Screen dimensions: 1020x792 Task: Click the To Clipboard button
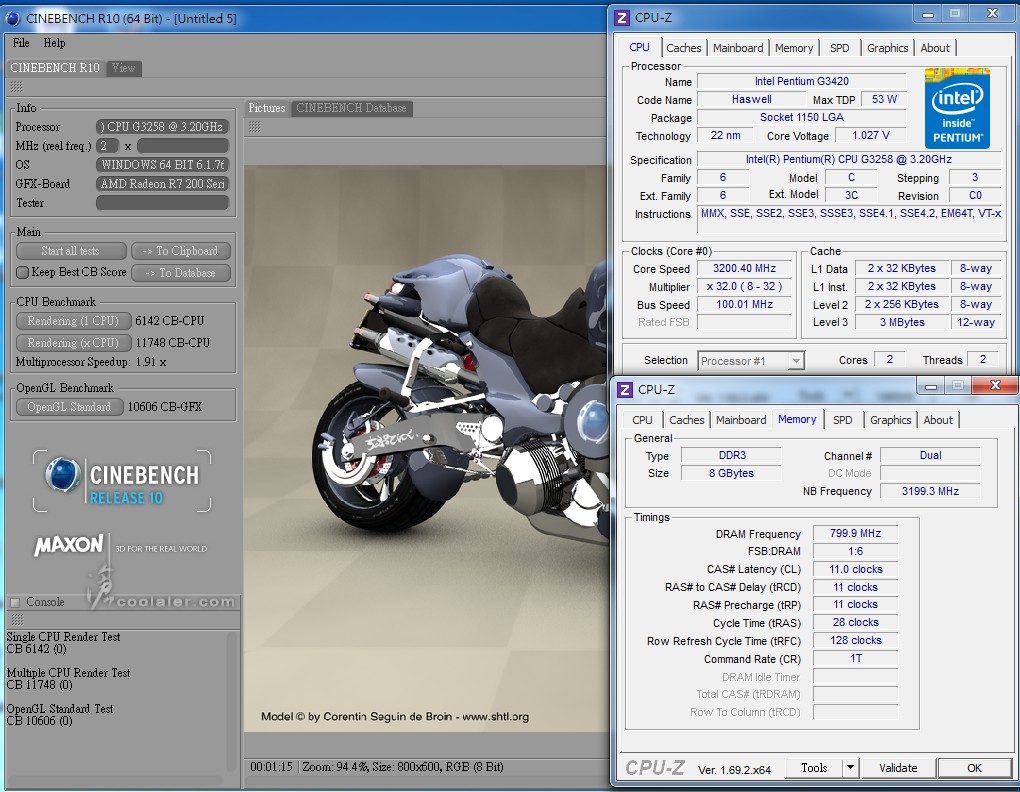pos(181,251)
